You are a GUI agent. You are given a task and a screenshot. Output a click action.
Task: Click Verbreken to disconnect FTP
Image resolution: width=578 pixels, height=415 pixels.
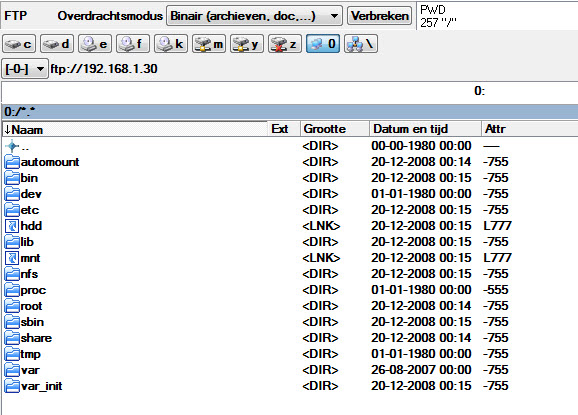379,16
